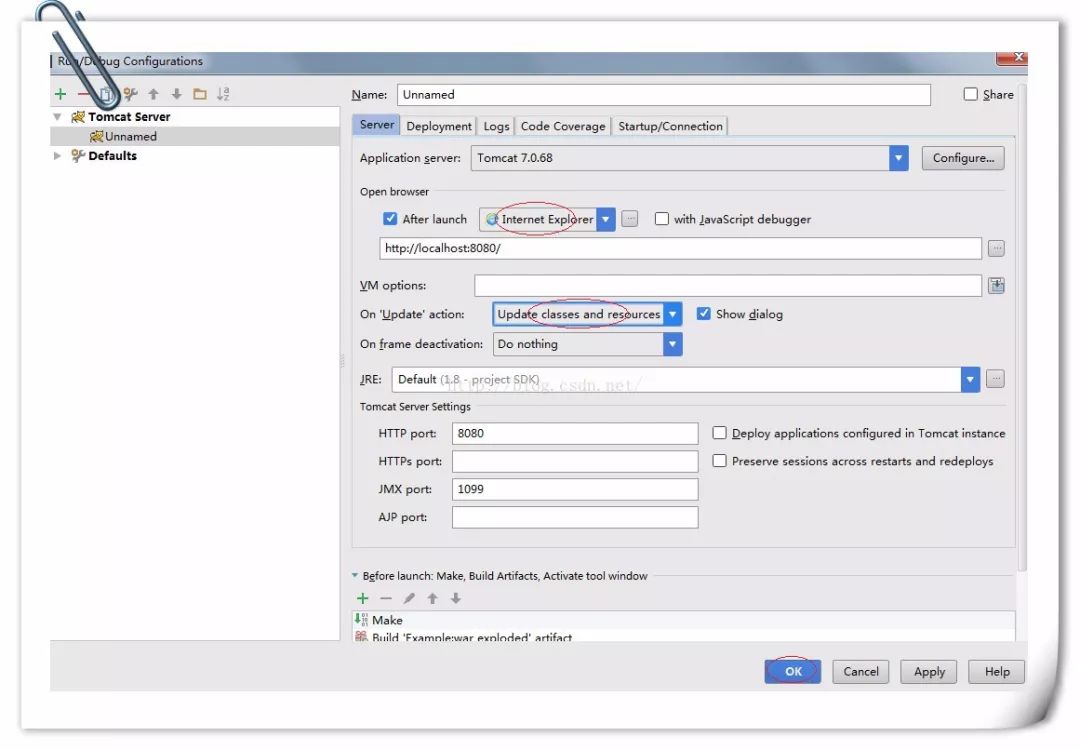This screenshot has width=1080, height=750.
Task: Add a before launch task with plus icon
Action: click(x=362, y=598)
